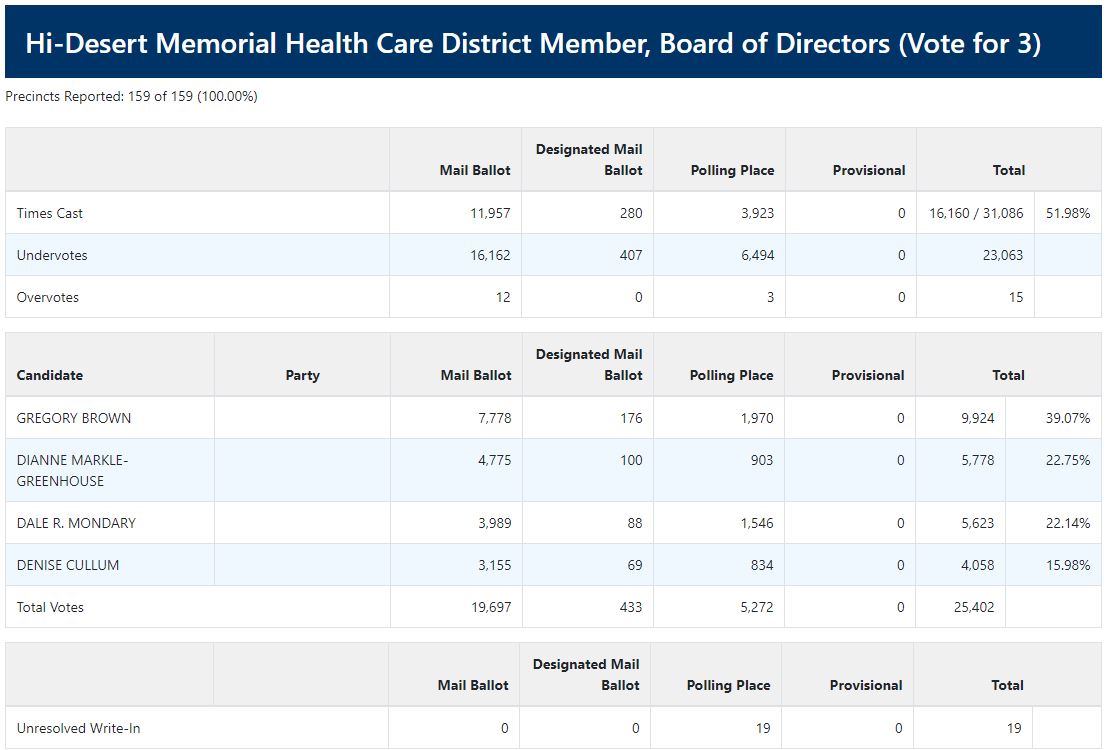Click the Total Votes row label

tap(50, 607)
